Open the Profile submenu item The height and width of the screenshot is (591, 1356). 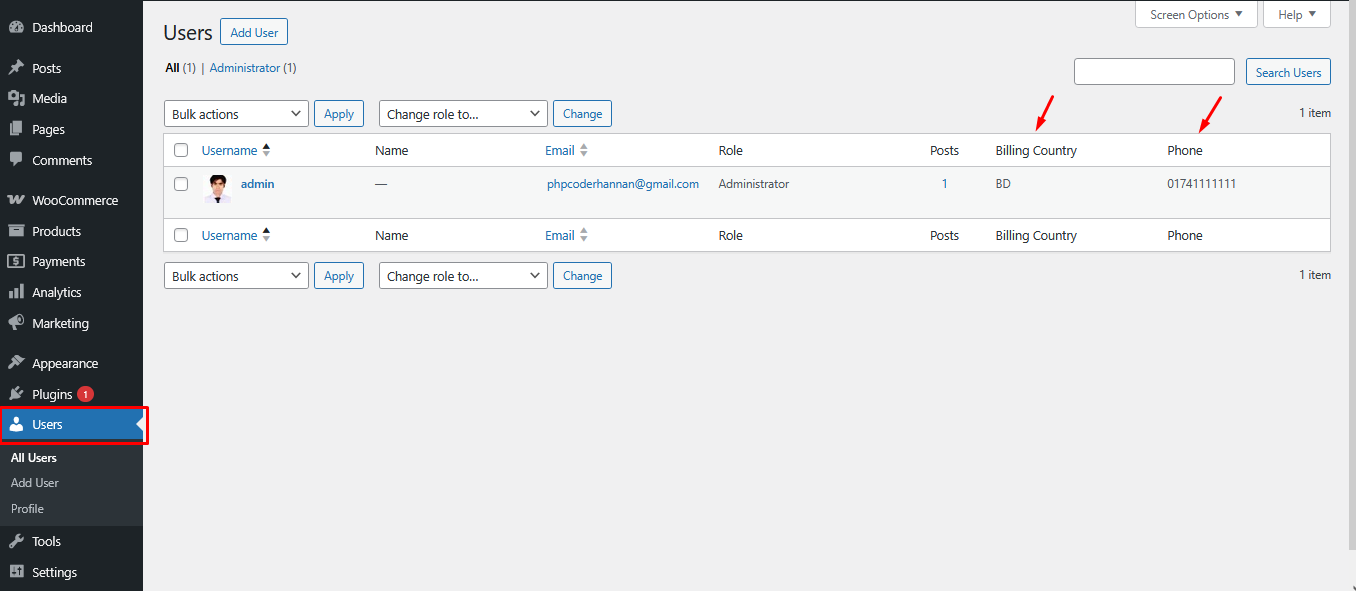tap(27, 509)
